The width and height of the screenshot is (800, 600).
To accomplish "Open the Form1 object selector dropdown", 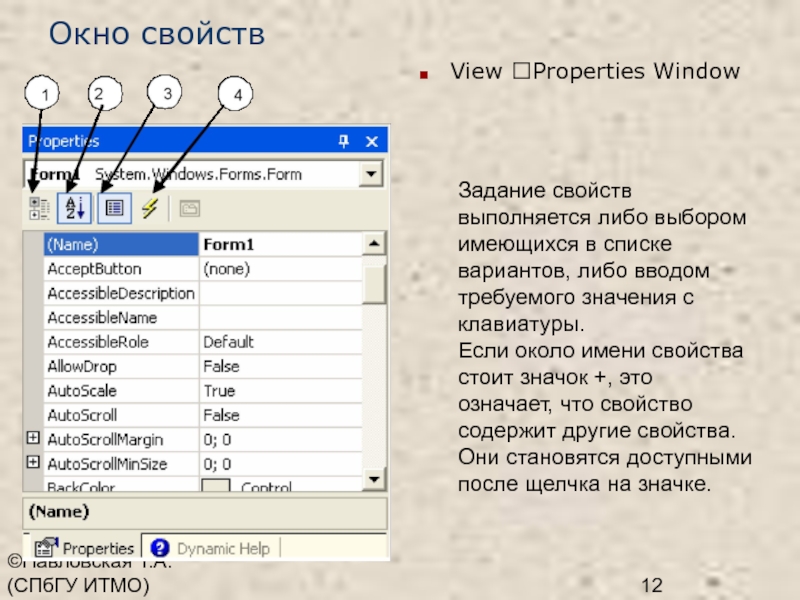I will point(372,174).
